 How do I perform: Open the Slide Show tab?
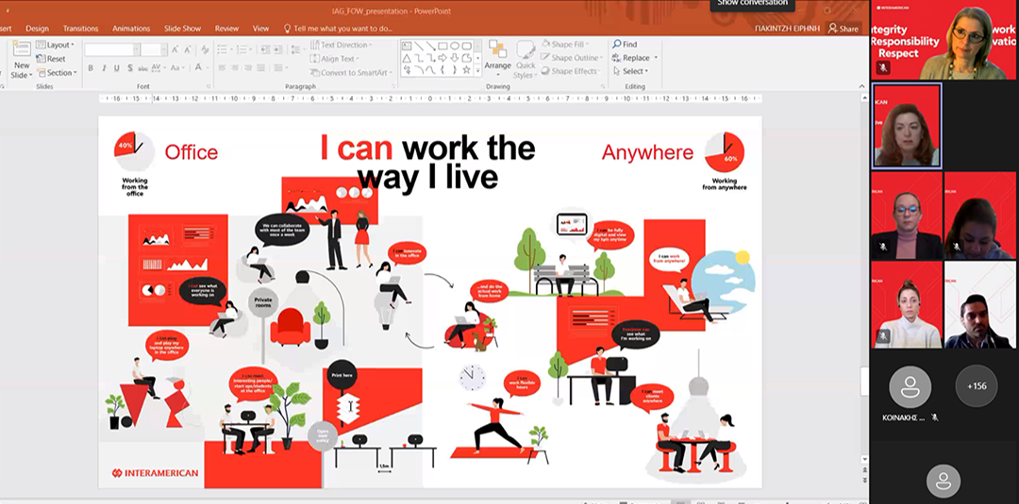(x=182, y=29)
